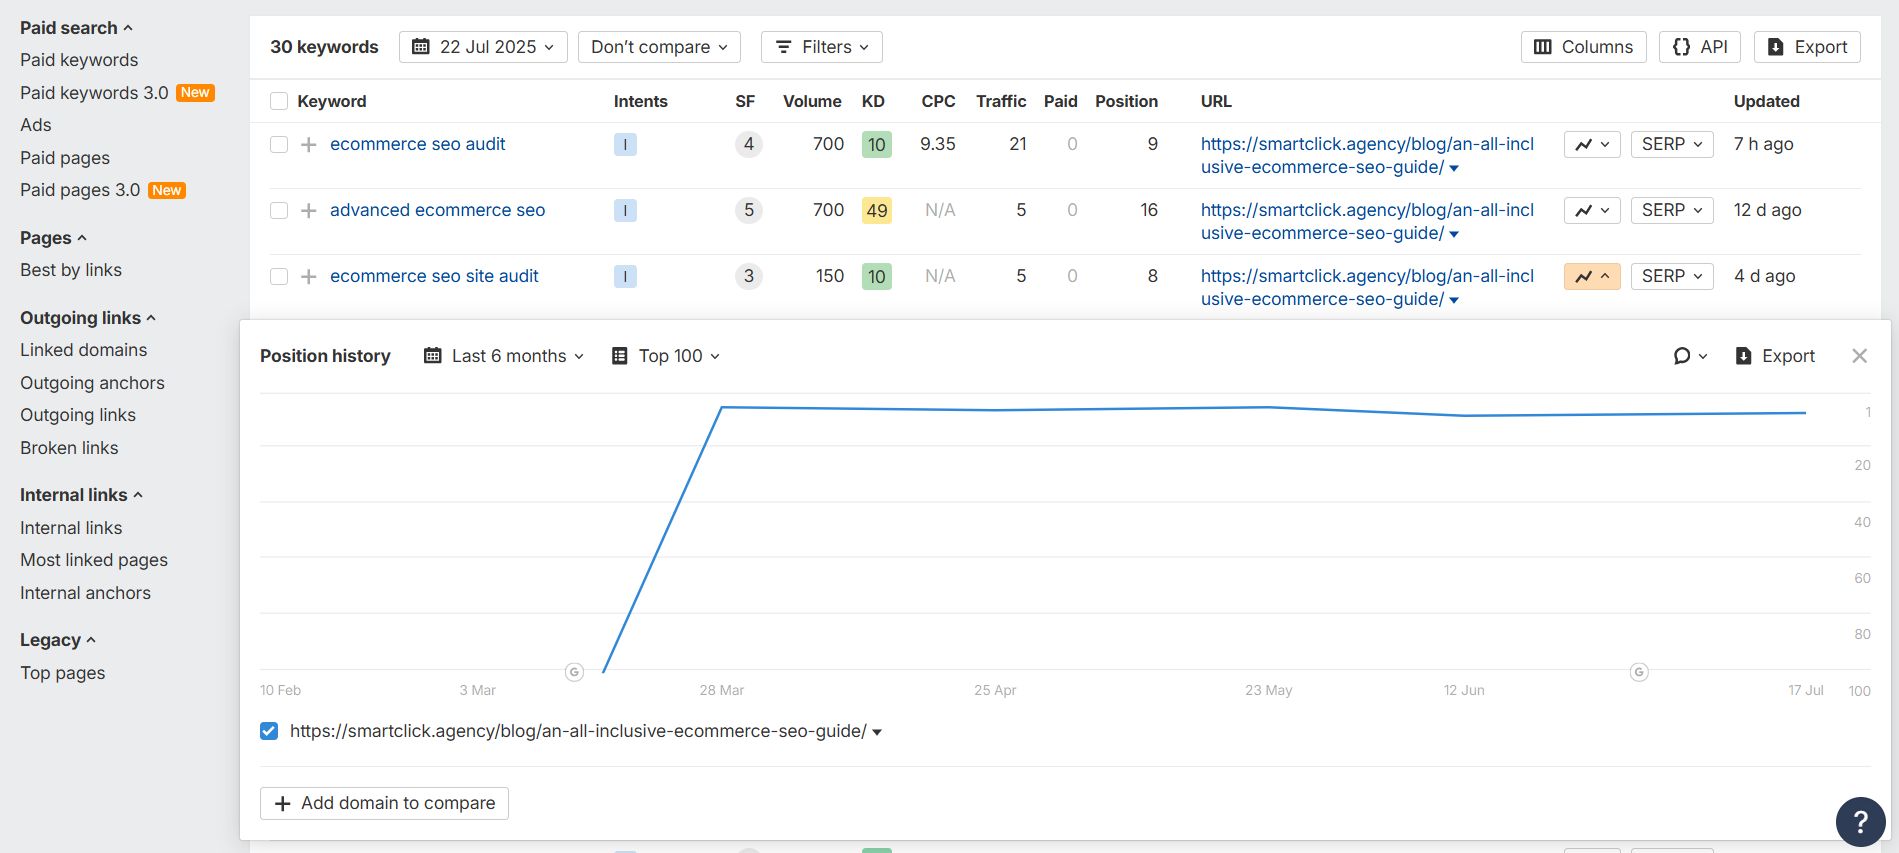Export the position history chart

[x=1775, y=356]
